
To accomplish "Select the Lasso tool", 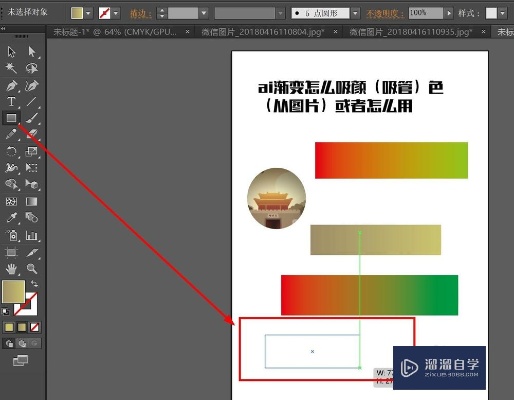I will pyautogui.click(x=32, y=68).
